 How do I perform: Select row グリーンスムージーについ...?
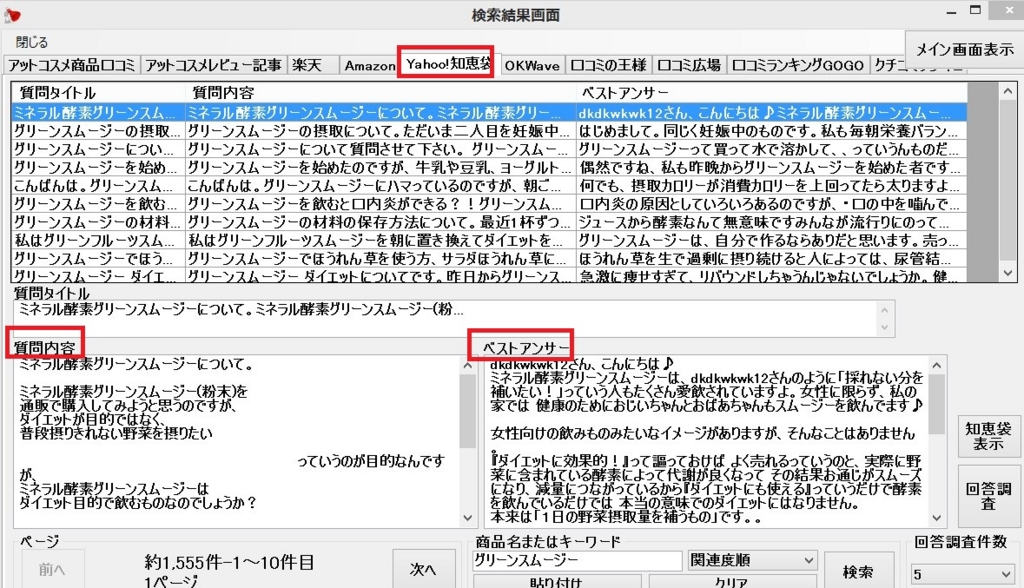[x=489, y=149]
